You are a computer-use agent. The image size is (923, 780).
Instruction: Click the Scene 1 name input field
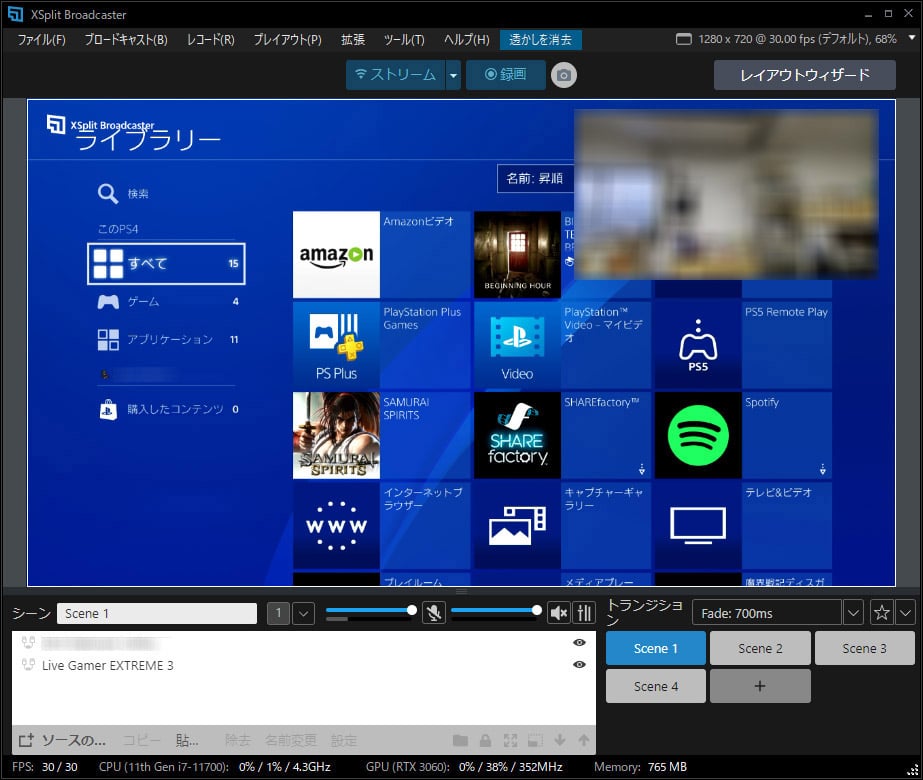tap(157, 613)
